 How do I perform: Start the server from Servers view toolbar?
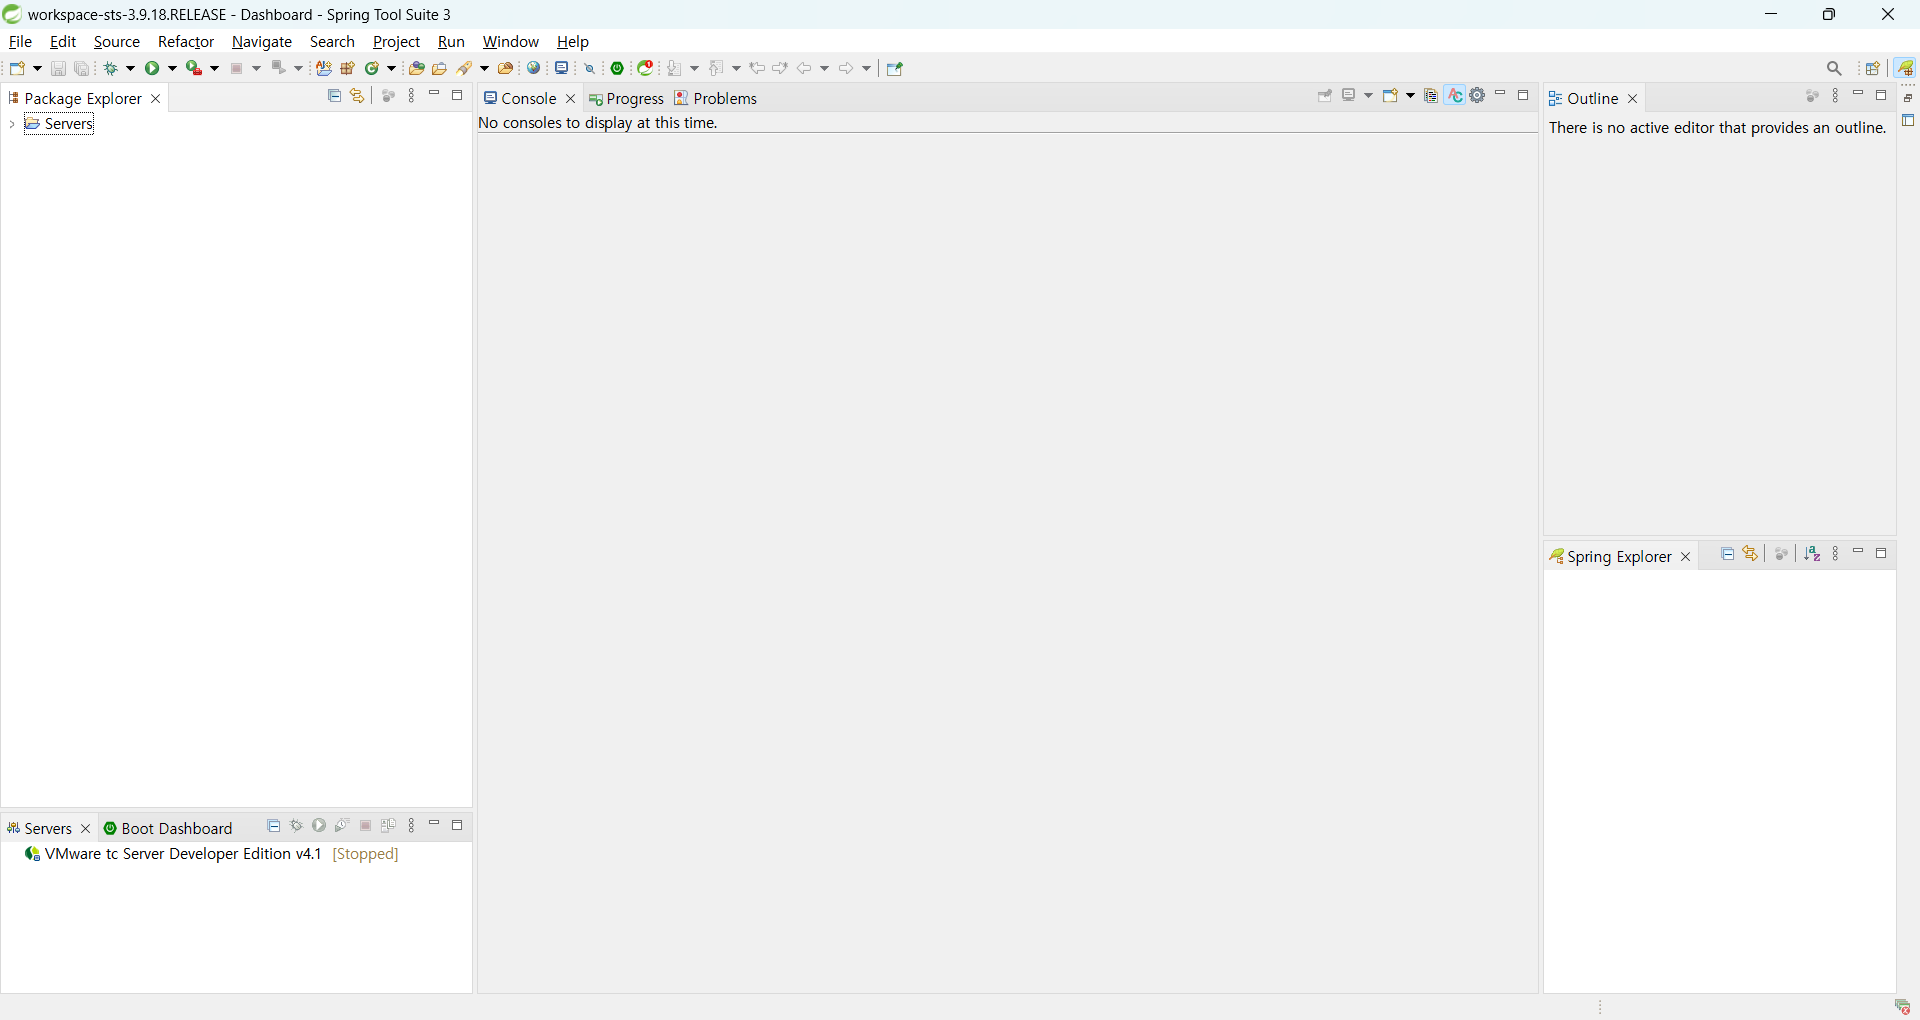point(319,826)
